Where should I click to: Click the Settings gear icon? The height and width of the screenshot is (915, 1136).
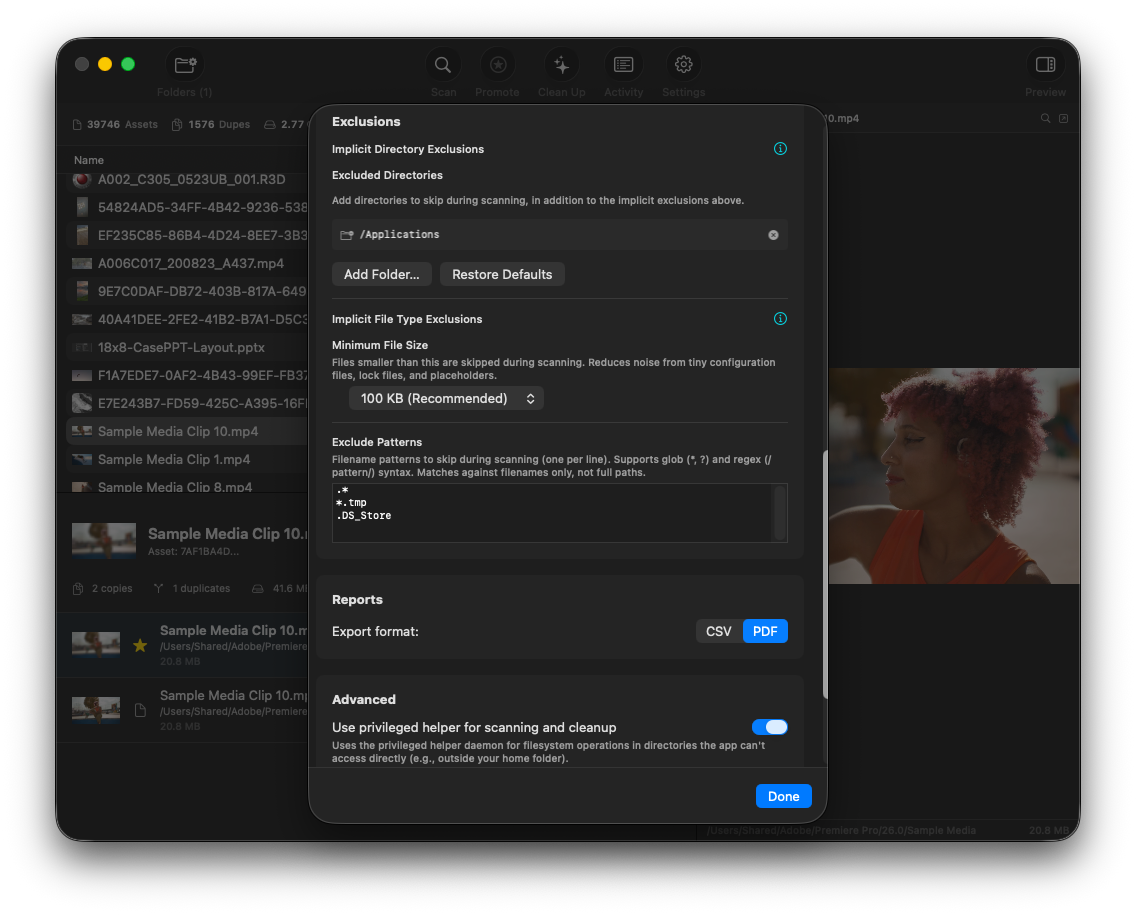[x=683, y=64]
